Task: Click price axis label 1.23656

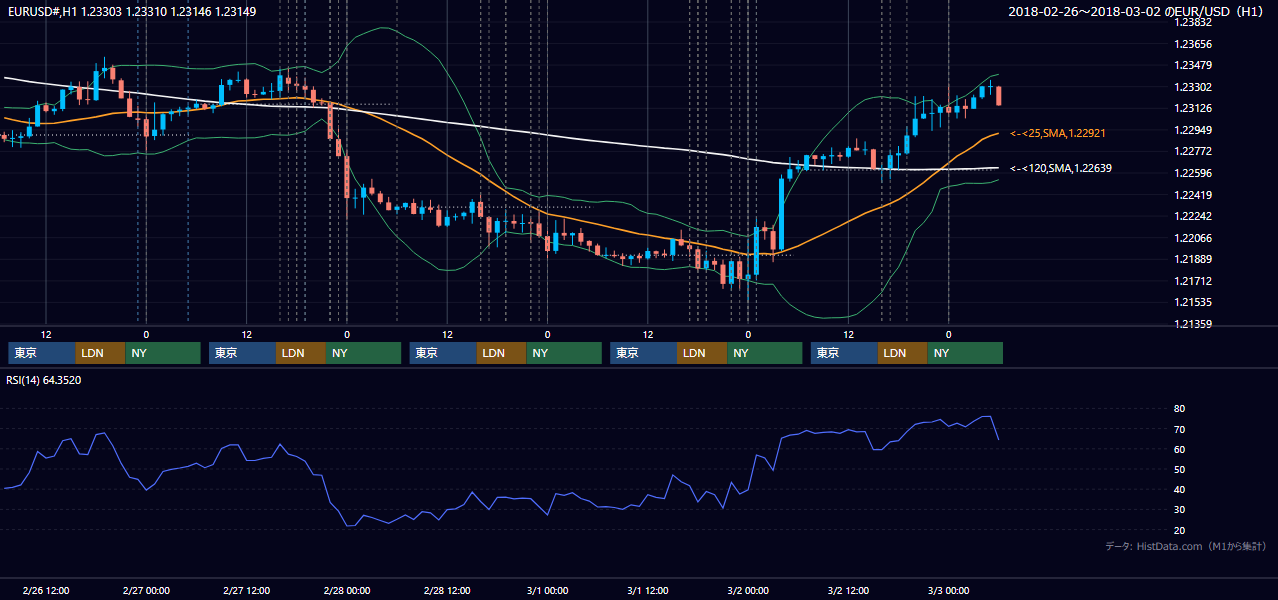Action: coord(1193,44)
